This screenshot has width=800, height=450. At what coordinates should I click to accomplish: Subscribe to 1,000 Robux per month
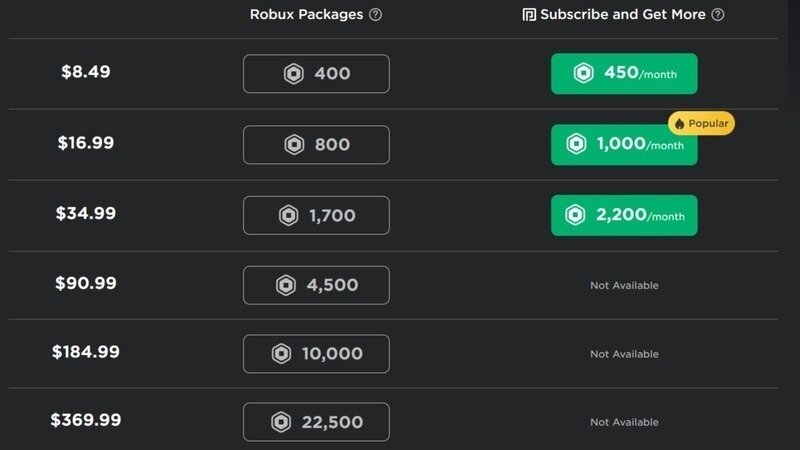pos(624,145)
